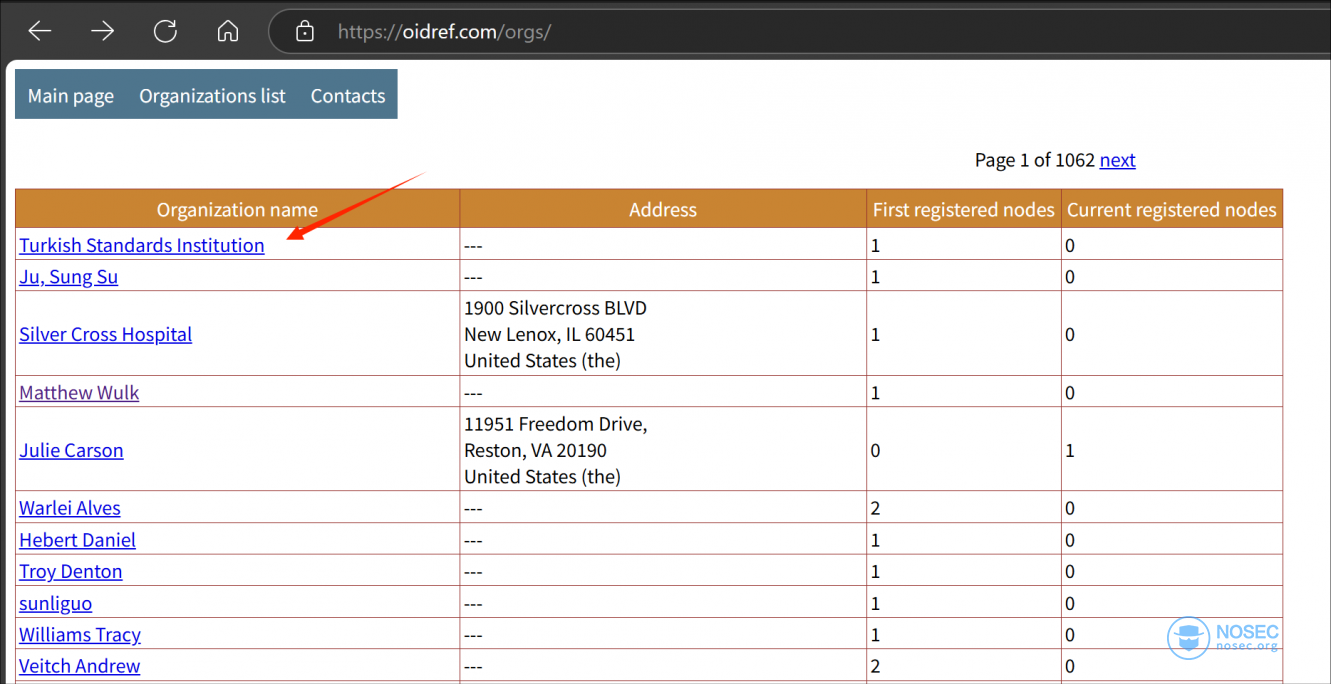Screen dimensions: 1331x684
Task: Focus the address bar showing oidref.com/orgs/
Action: (x=800, y=32)
